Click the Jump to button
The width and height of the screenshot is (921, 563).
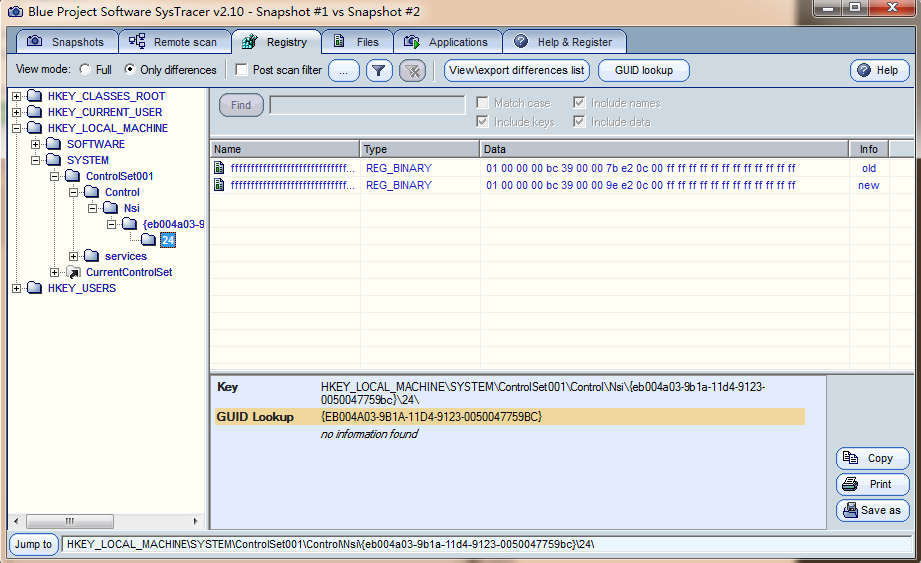[x=33, y=544]
